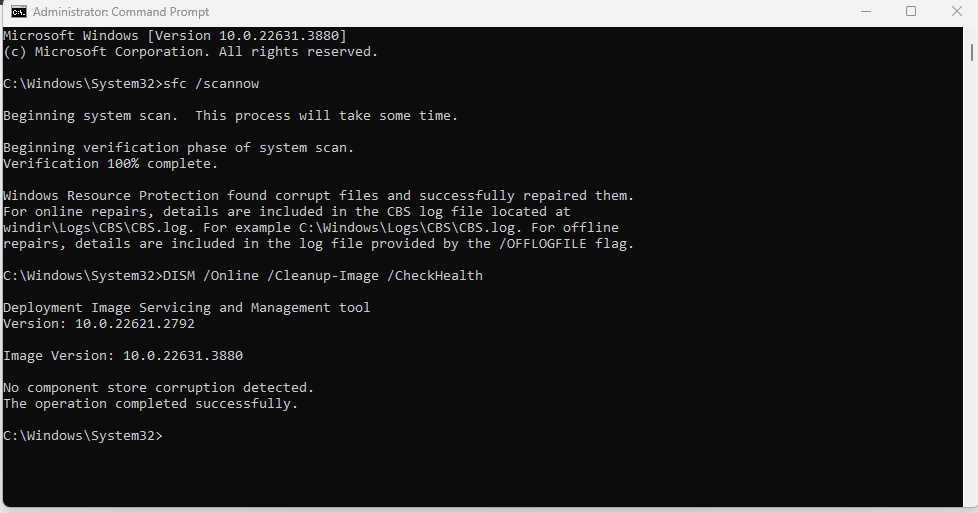Image resolution: width=978 pixels, height=513 pixels.
Task: Click The operation completed successfully line
Action: [150, 404]
